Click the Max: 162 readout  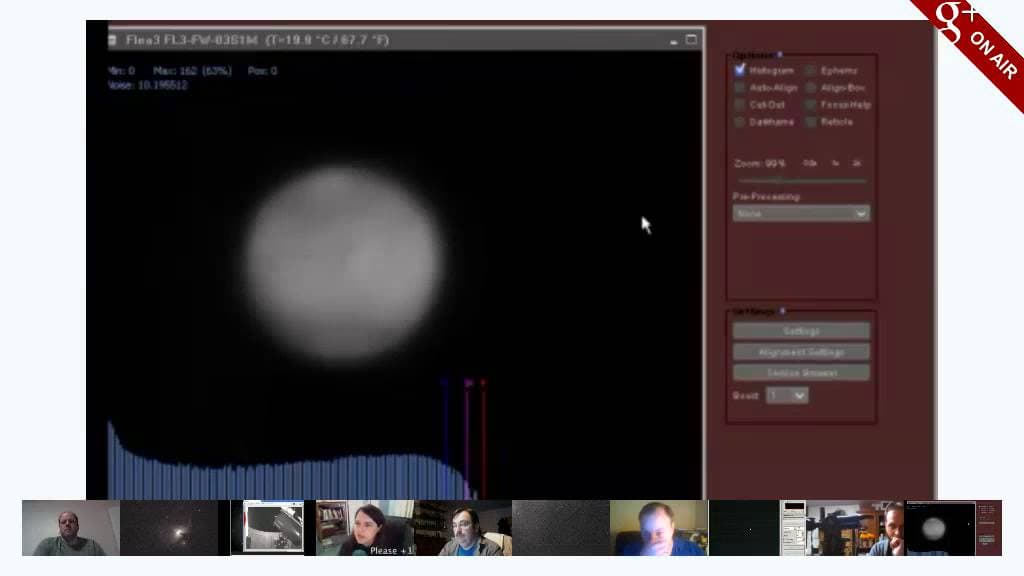(x=192, y=71)
